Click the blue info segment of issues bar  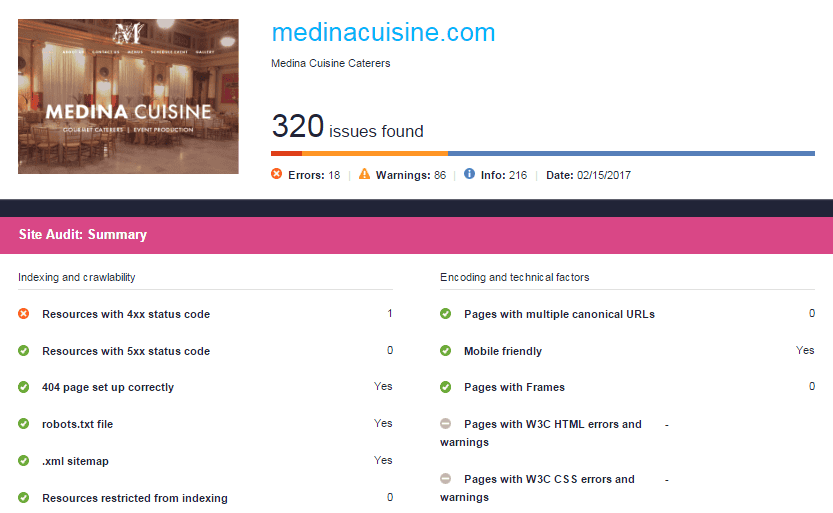[631, 153]
